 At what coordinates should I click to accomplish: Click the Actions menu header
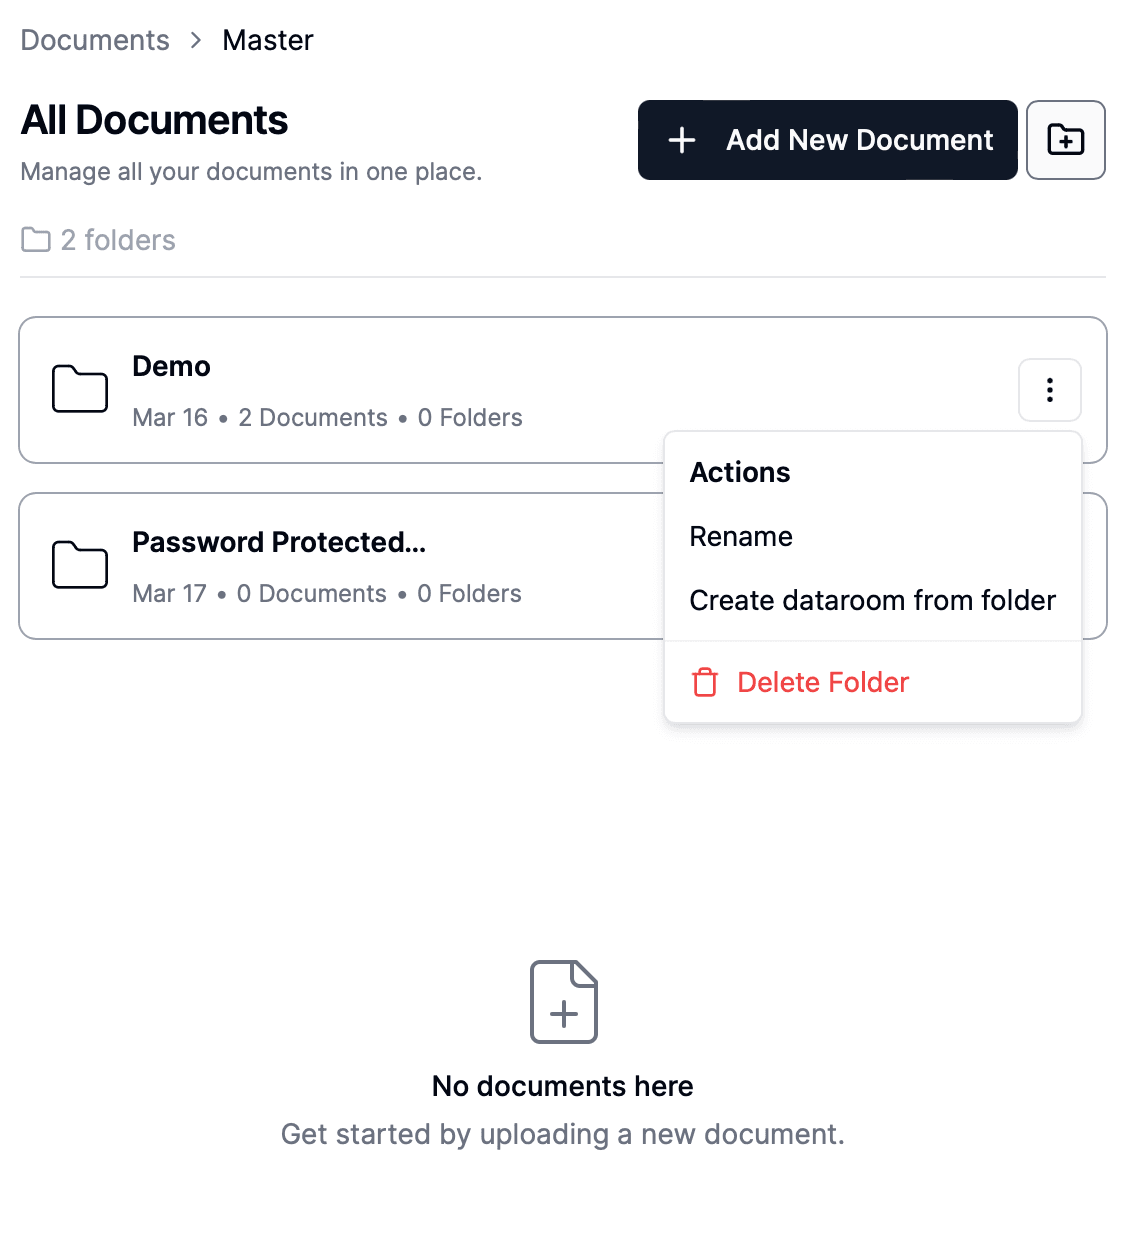coord(739,472)
